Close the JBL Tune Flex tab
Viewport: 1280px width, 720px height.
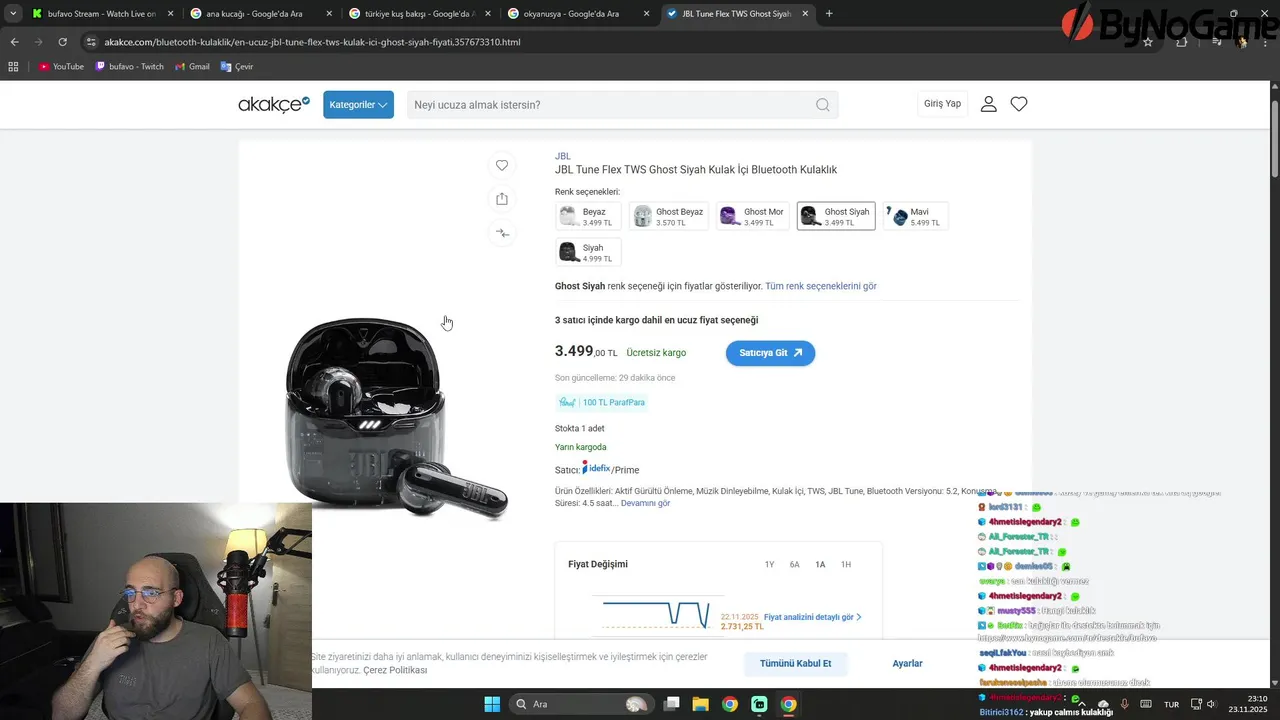pyautogui.click(x=806, y=14)
